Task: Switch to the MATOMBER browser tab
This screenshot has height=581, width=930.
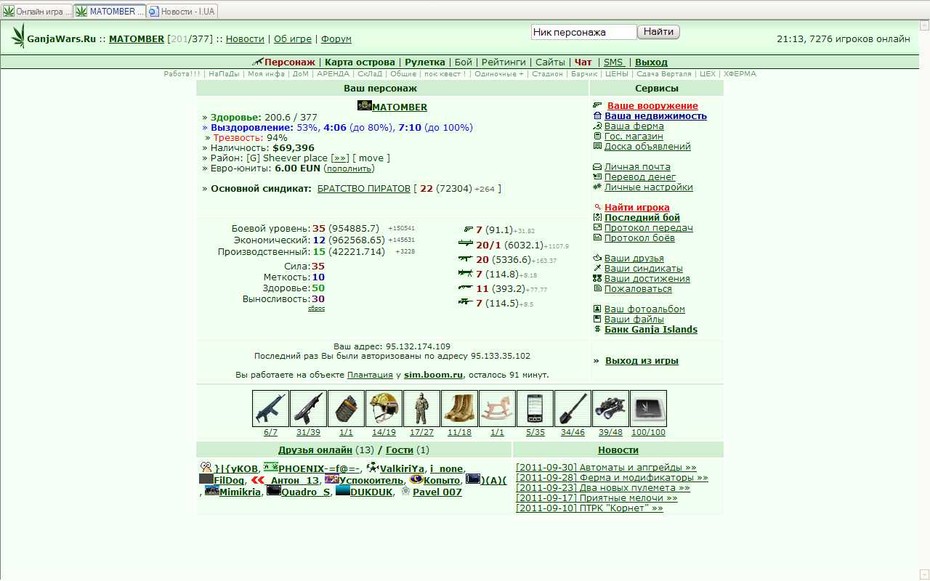Action: (111, 11)
